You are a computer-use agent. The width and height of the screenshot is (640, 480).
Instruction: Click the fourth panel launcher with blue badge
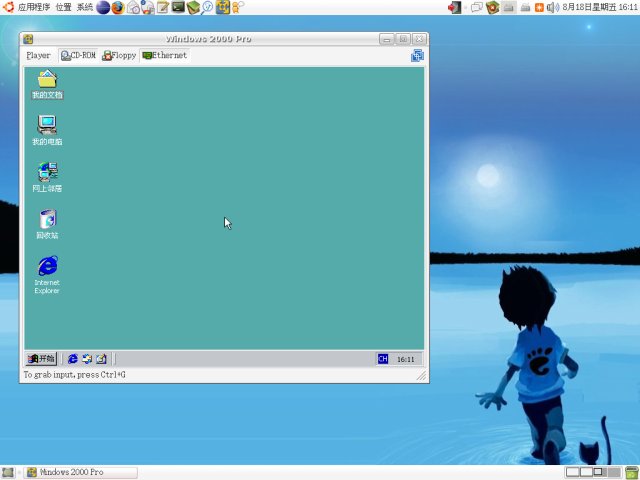pos(148,7)
